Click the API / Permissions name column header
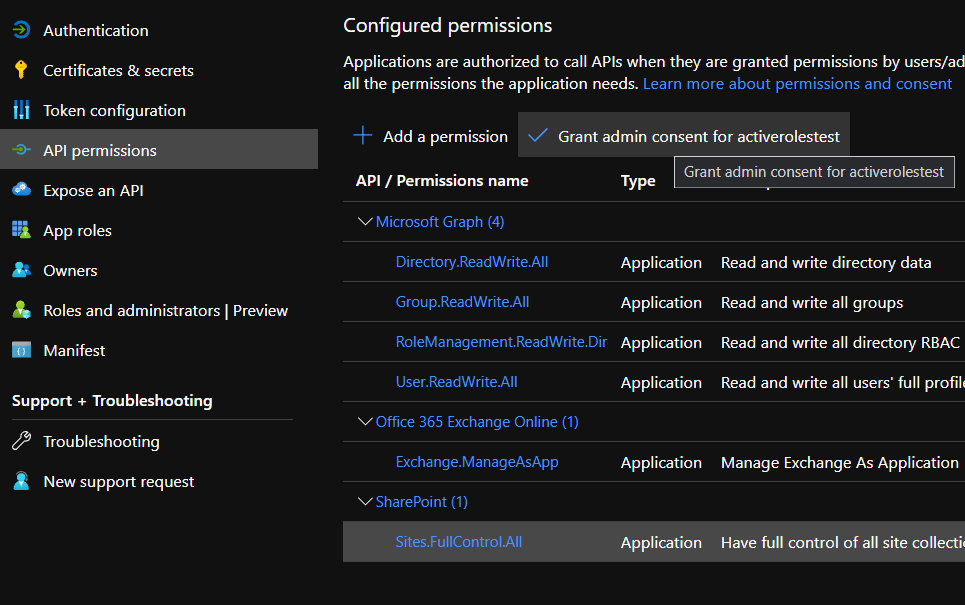 (442, 180)
